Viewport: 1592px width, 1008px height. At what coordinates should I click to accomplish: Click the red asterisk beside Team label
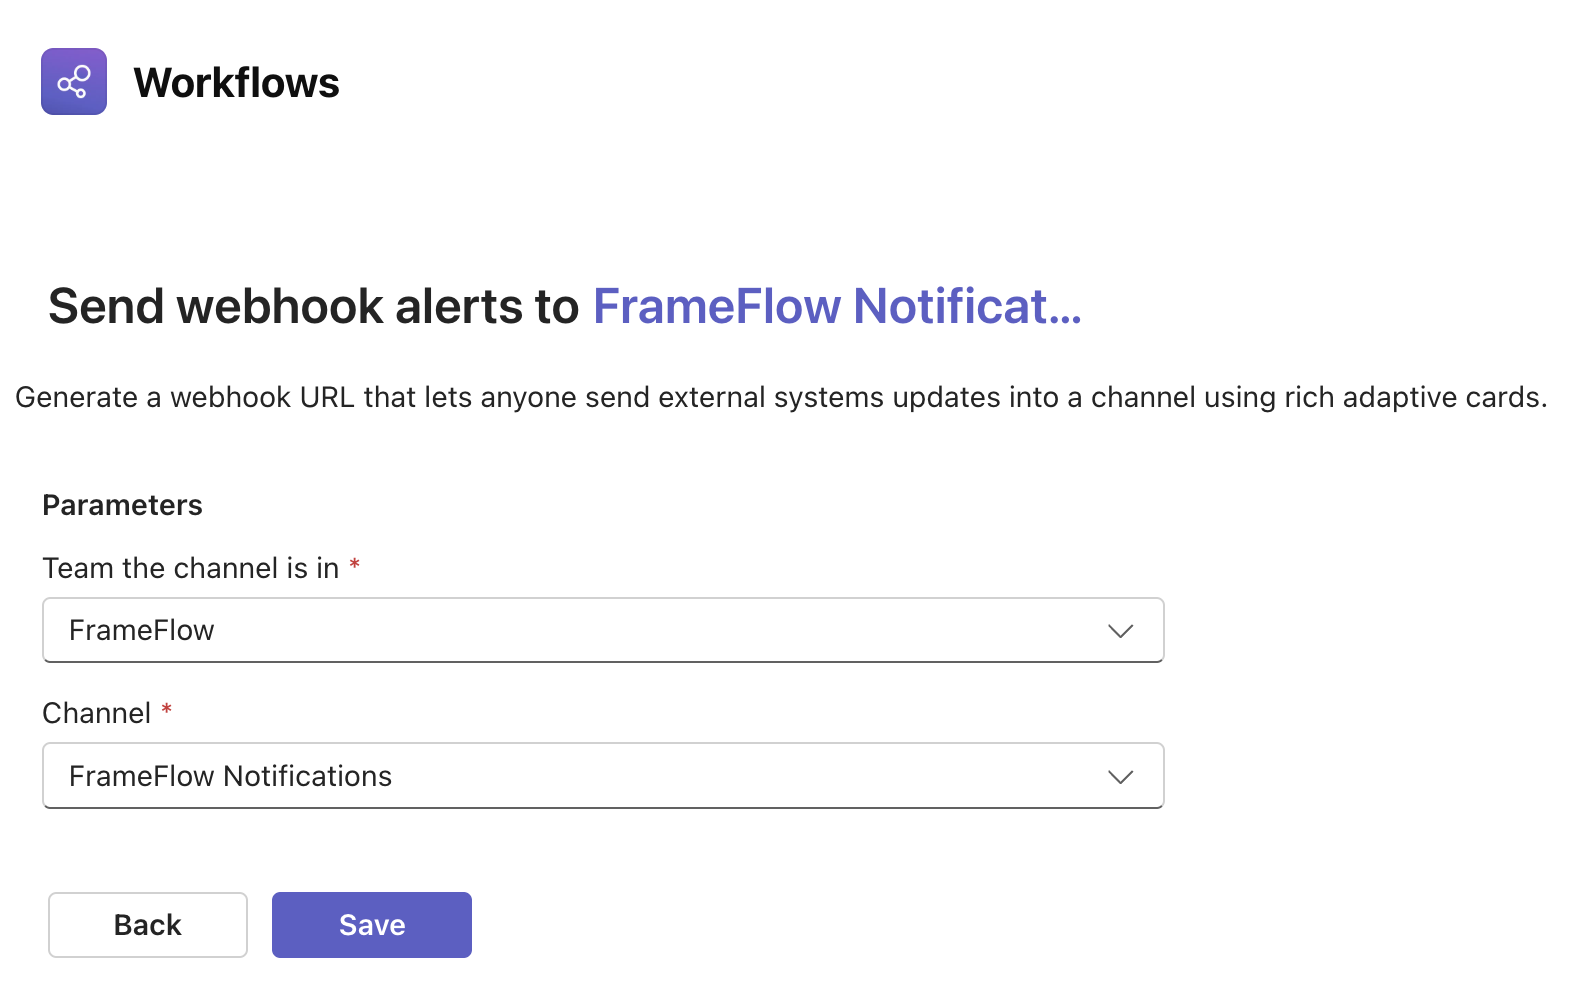coord(354,566)
